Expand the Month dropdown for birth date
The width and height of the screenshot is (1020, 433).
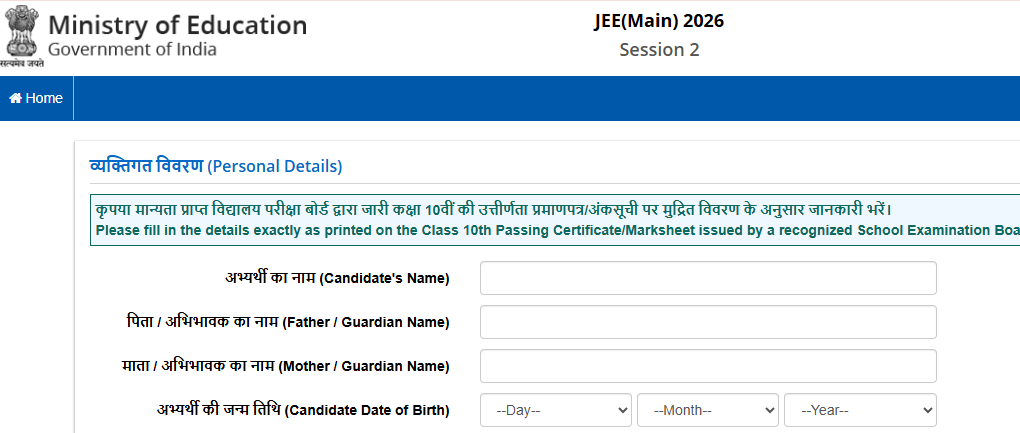click(708, 410)
